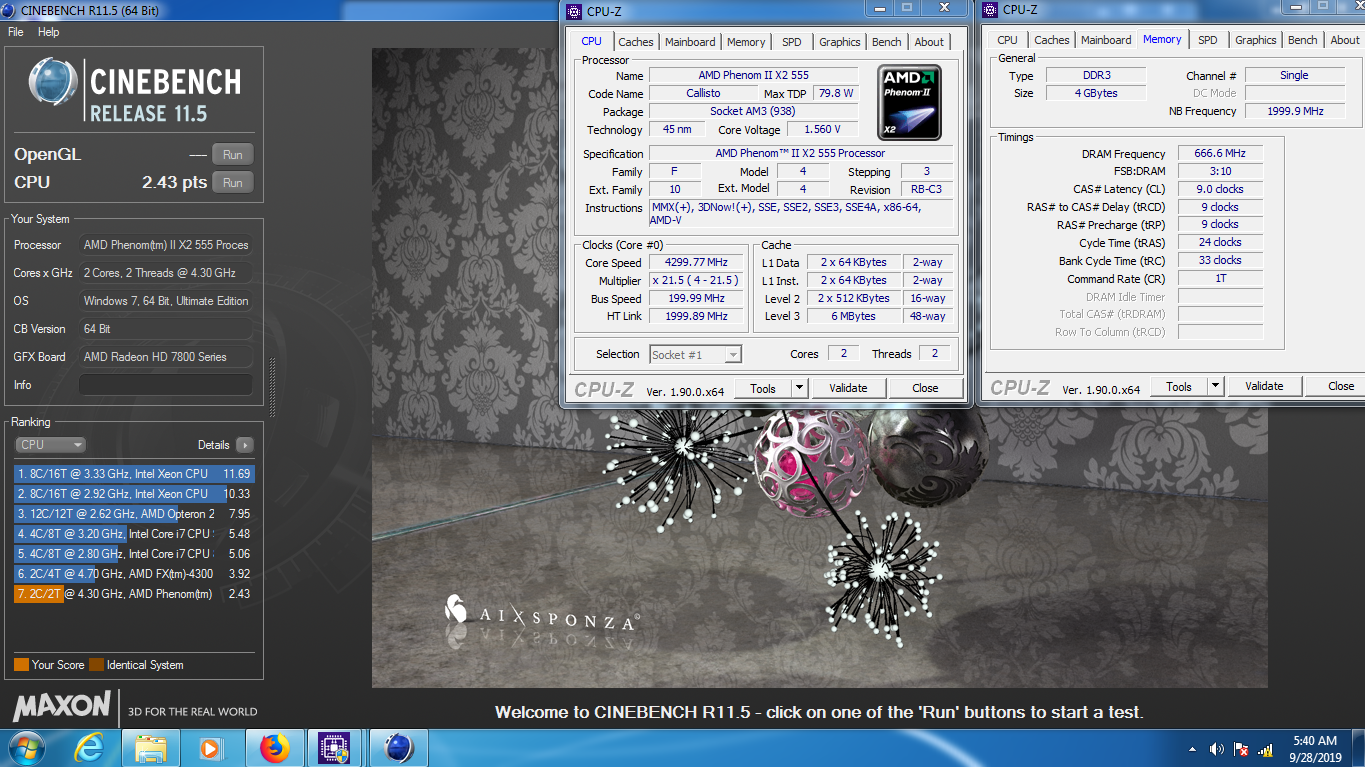Viewport: 1365px width, 767px height.
Task: Launch Firefox from the taskbar
Action: coord(274,747)
